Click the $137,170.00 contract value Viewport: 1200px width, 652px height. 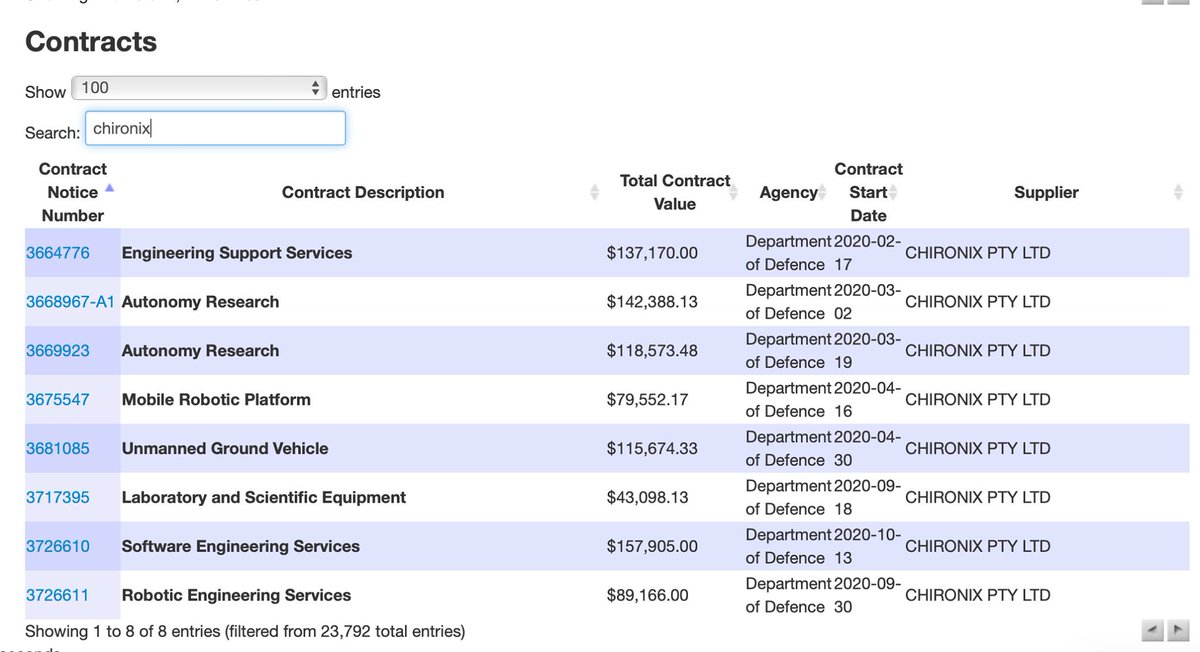point(652,253)
